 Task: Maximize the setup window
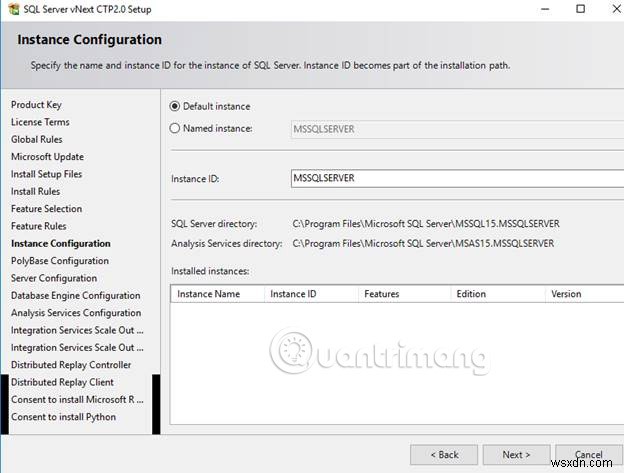581,9
